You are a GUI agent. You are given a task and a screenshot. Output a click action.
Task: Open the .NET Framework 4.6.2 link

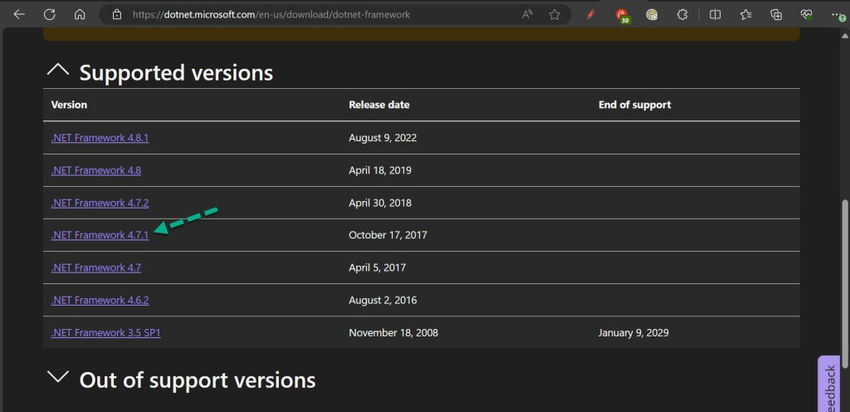pos(99,300)
